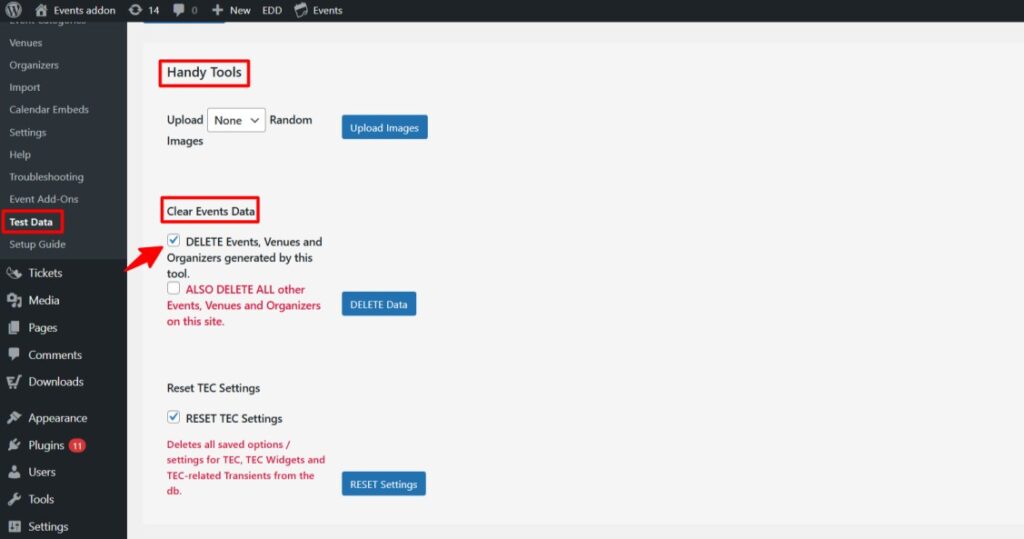Open Calendar Embeds submenu item
The height and width of the screenshot is (539, 1024).
click(x=49, y=109)
